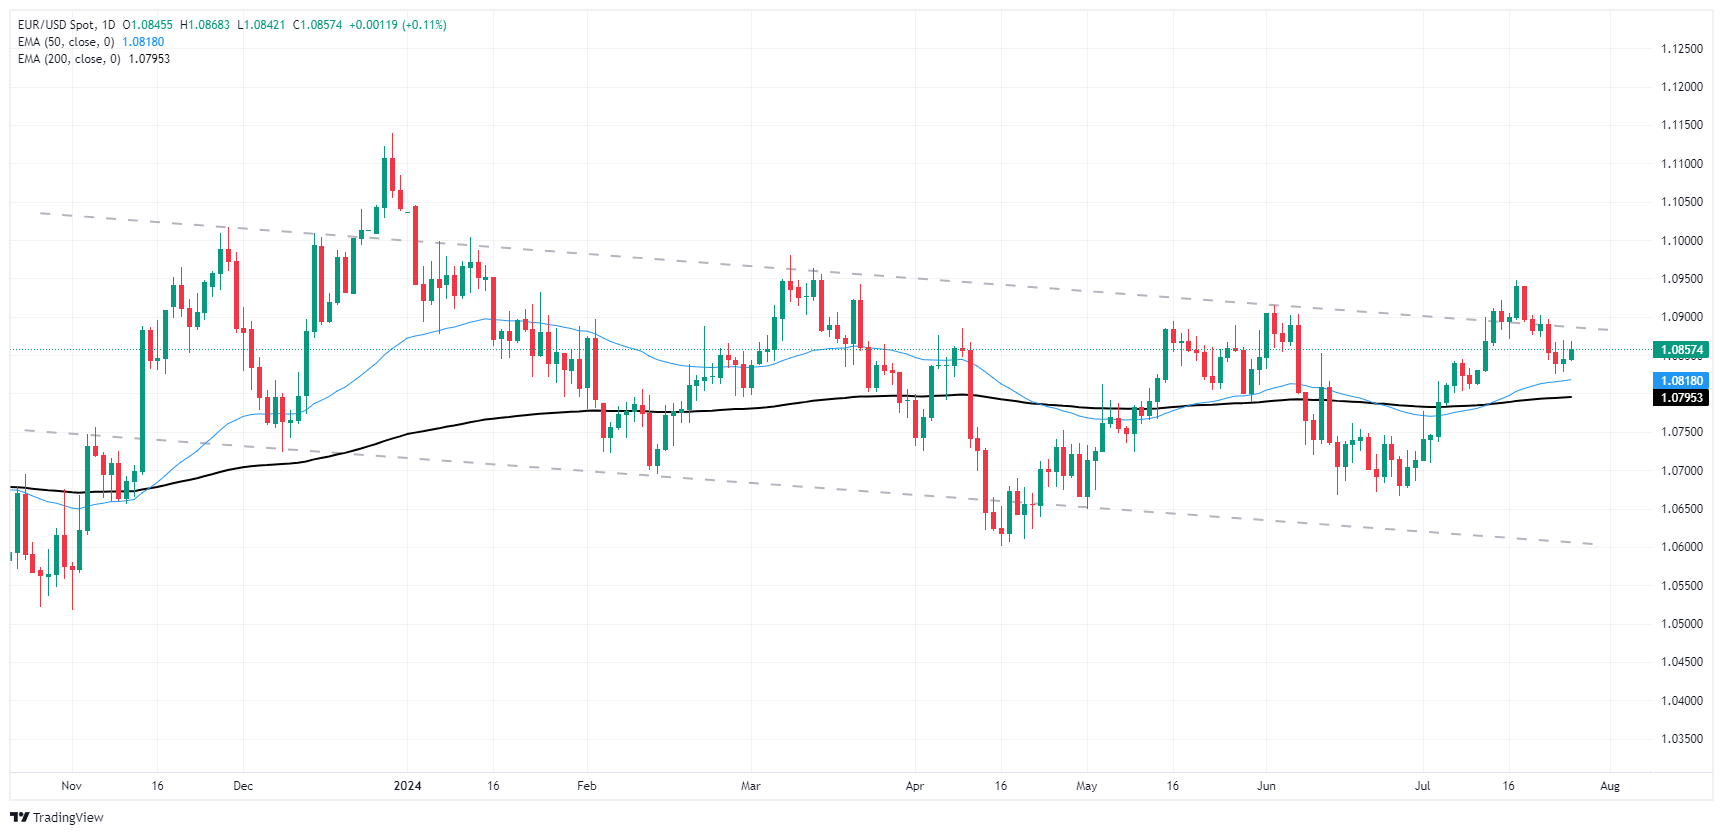1723x835 pixels.
Task: Select the Aug date label
Action: coord(1609,786)
